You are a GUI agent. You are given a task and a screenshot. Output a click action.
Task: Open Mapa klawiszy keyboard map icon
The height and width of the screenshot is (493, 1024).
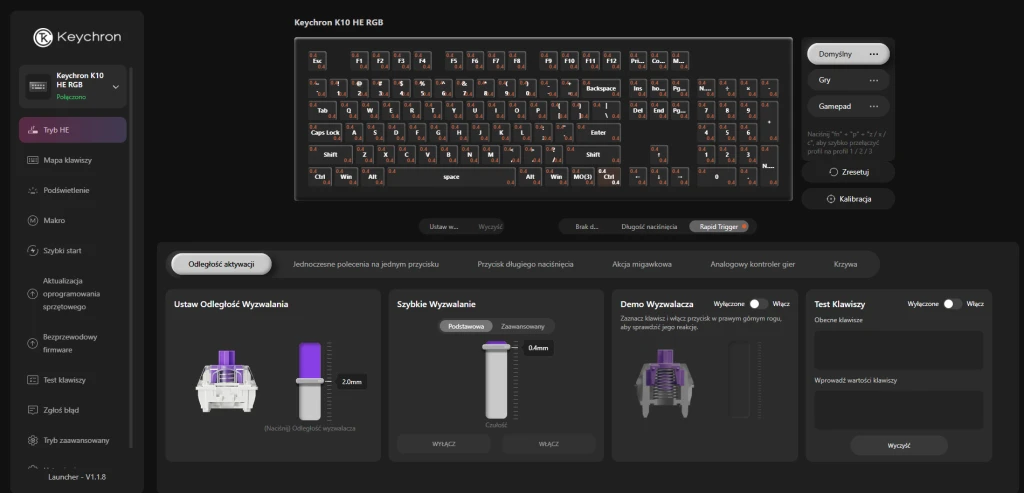click(x=33, y=160)
